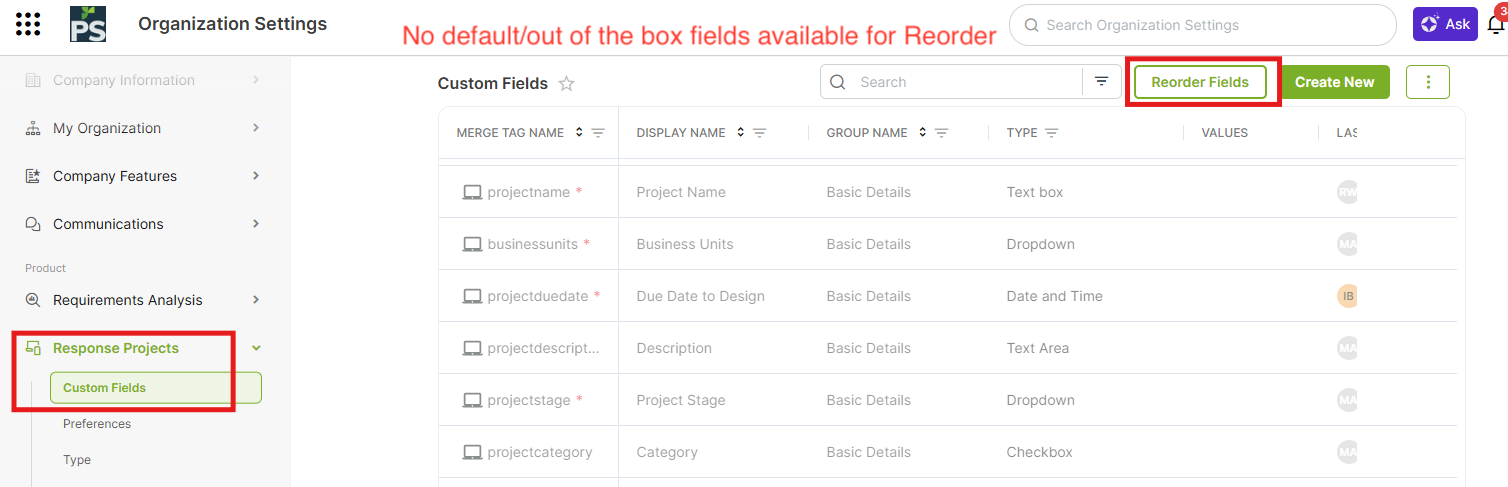Filter the Type column
The image size is (1508, 487).
click(x=1051, y=133)
